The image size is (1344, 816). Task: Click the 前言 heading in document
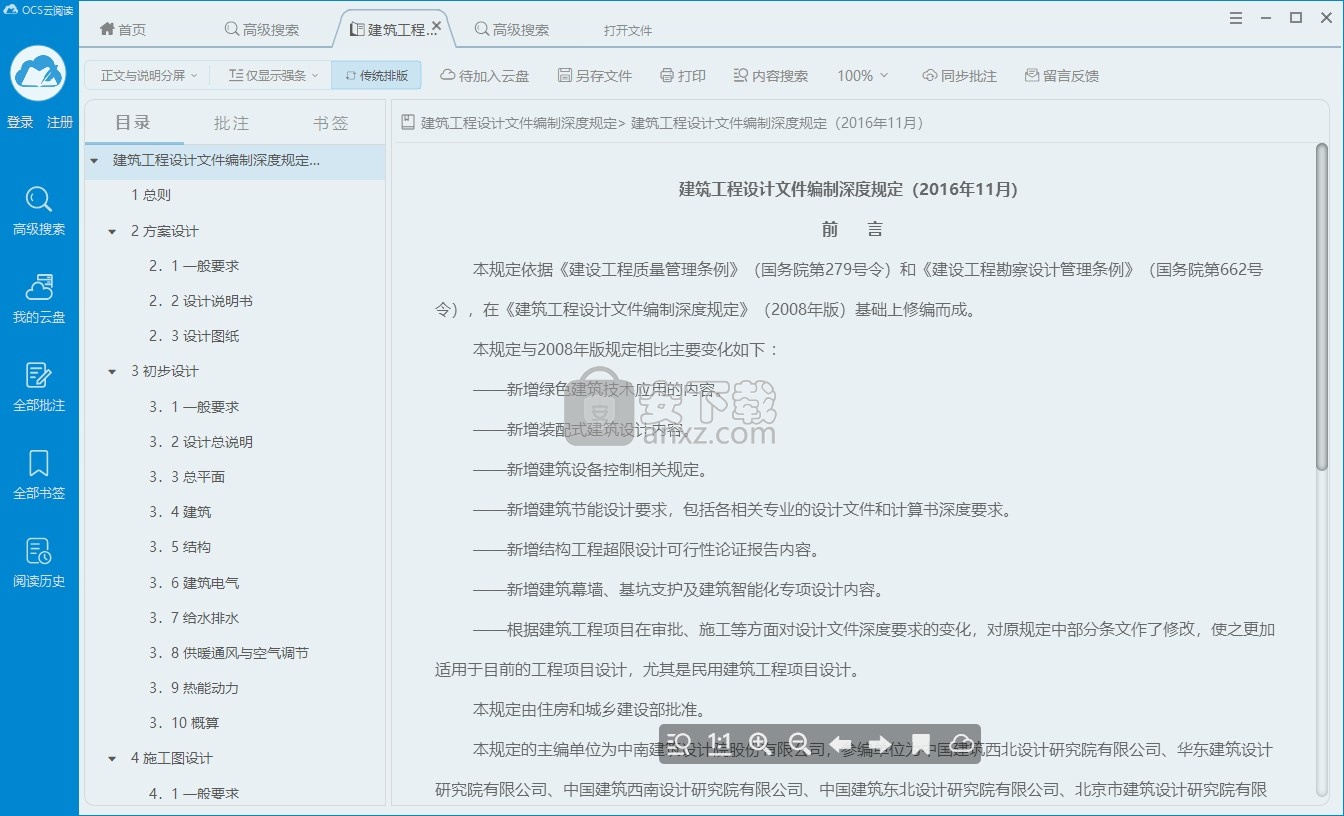(852, 229)
